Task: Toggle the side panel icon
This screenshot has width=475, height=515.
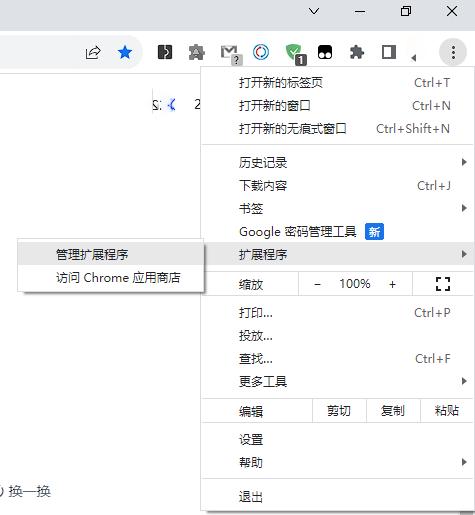Action: 389,52
